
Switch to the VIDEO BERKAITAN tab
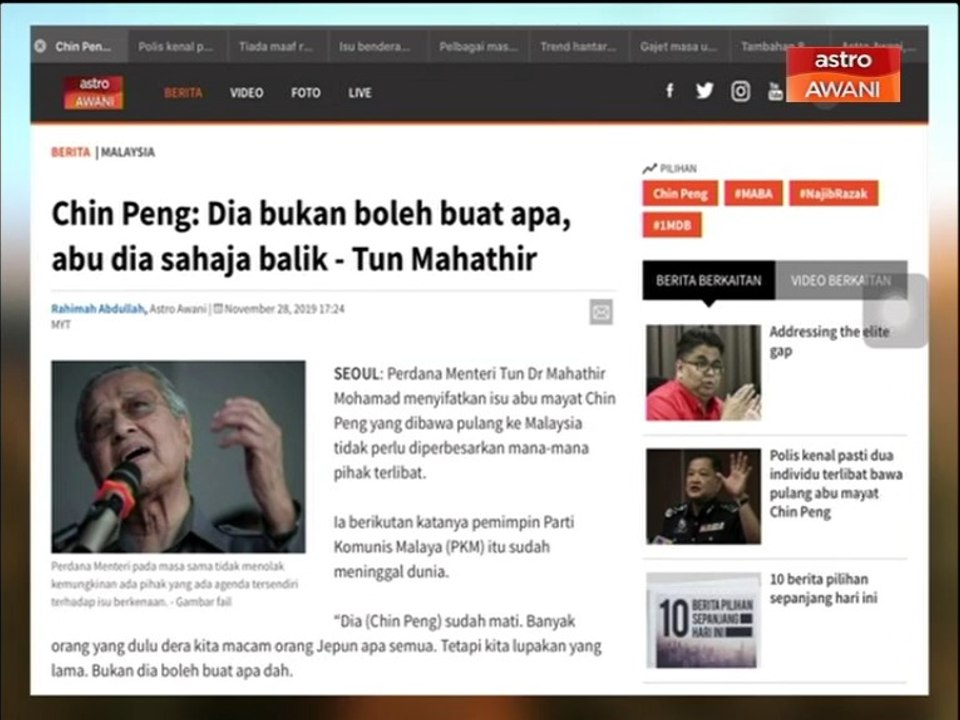(x=841, y=280)
